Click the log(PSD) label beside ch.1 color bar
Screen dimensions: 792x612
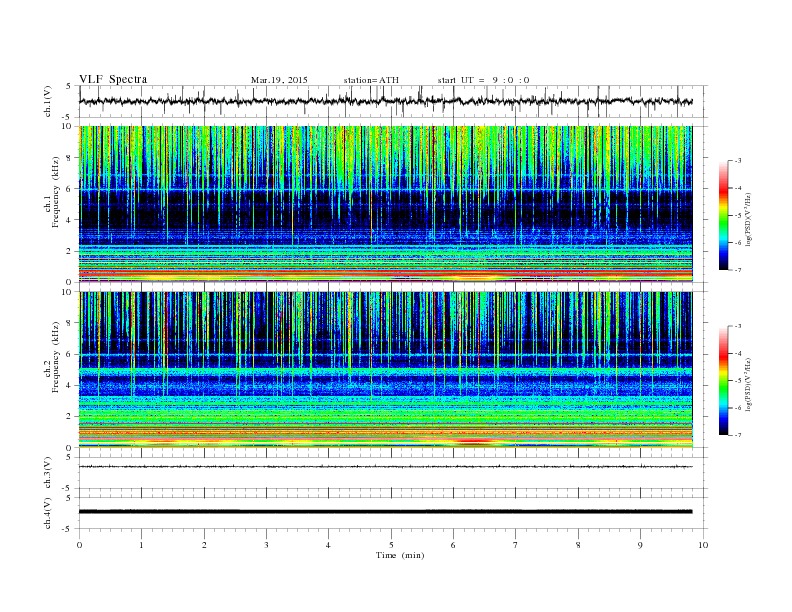pos(748,219)
